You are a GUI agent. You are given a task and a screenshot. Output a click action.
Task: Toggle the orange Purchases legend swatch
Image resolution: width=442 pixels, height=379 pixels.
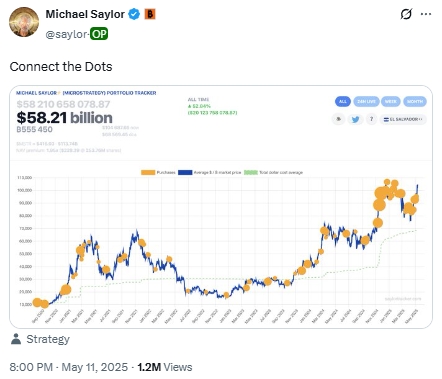[148, 172]
